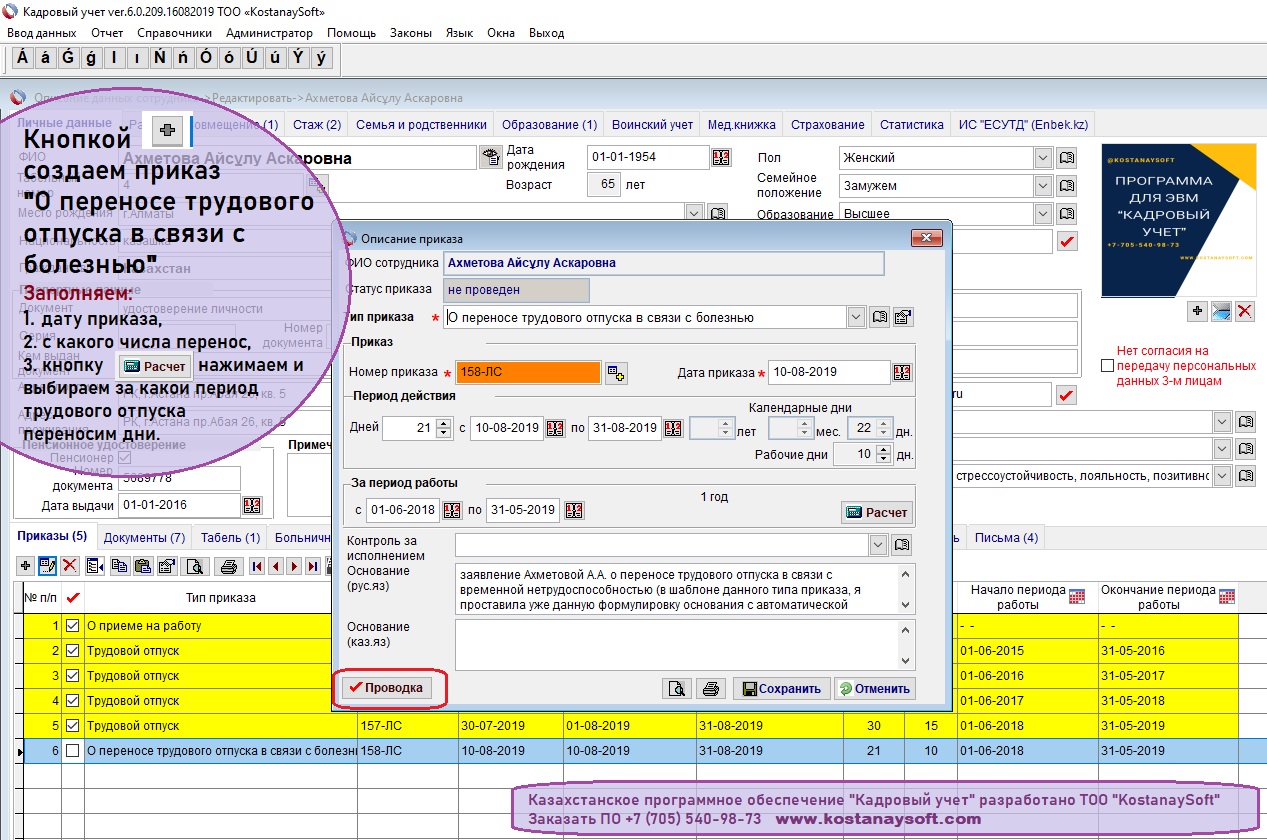This screenshot has width=1267, height=840.
Task: Click printer icon in order dialog
Action: click(711, 688)
